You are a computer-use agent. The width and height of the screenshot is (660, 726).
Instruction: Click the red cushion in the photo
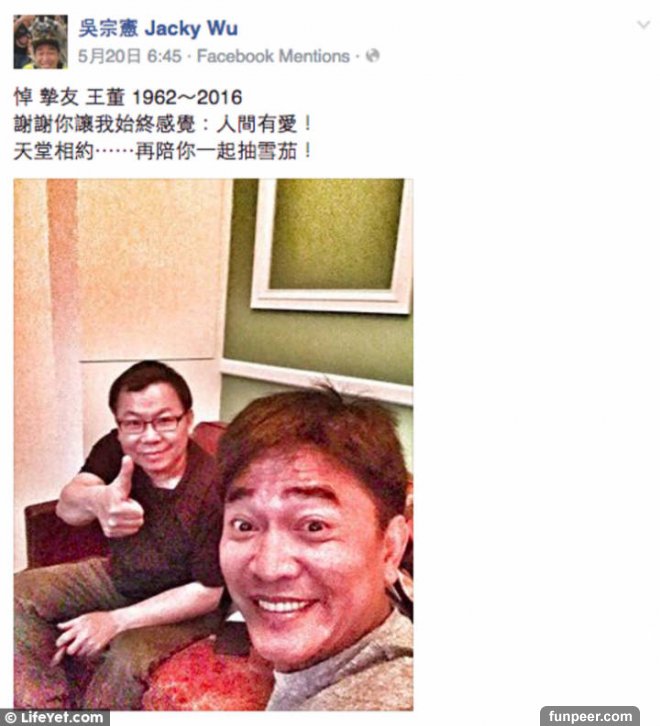[208, 671]
